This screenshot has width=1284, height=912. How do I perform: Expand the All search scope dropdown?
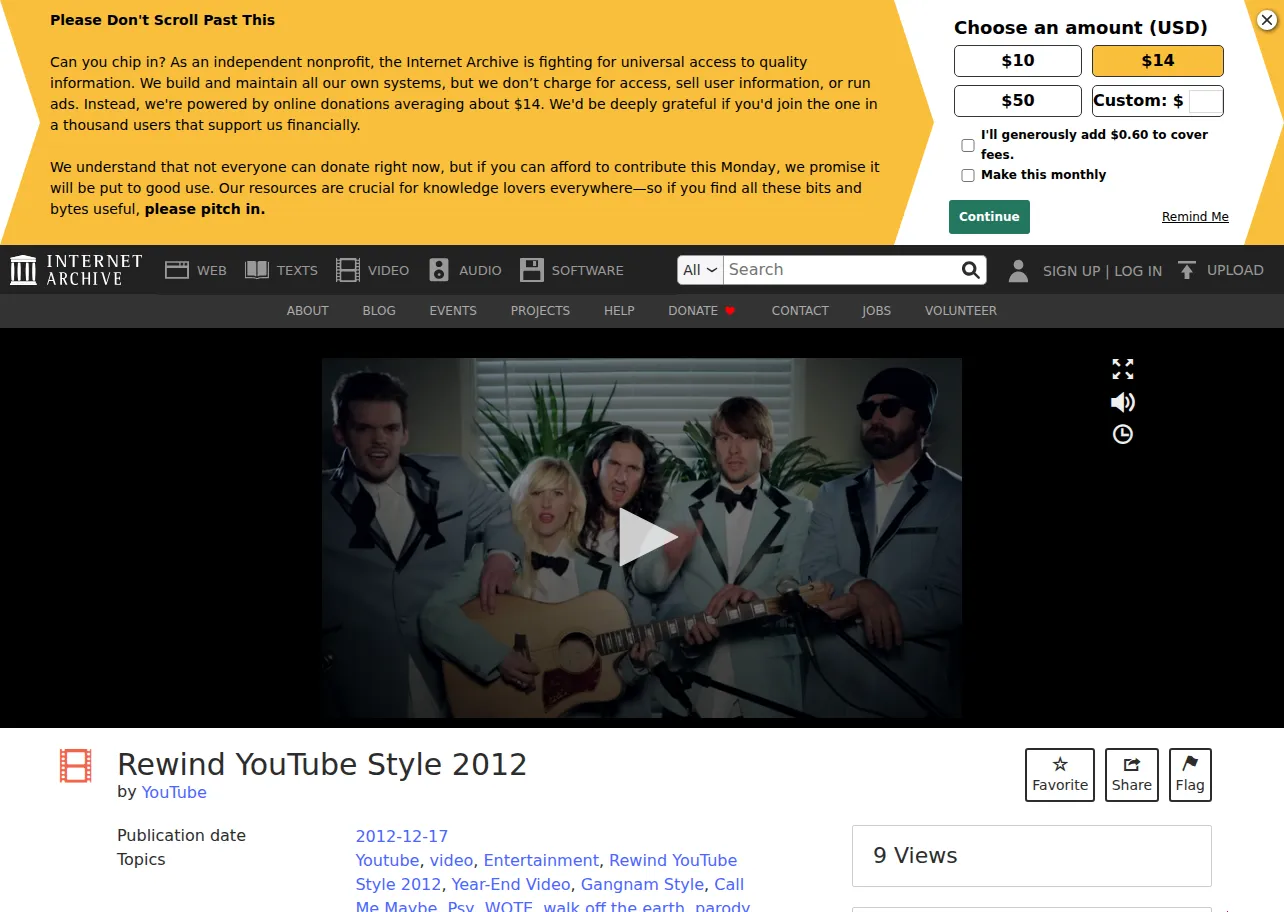(x=700, y=270)
